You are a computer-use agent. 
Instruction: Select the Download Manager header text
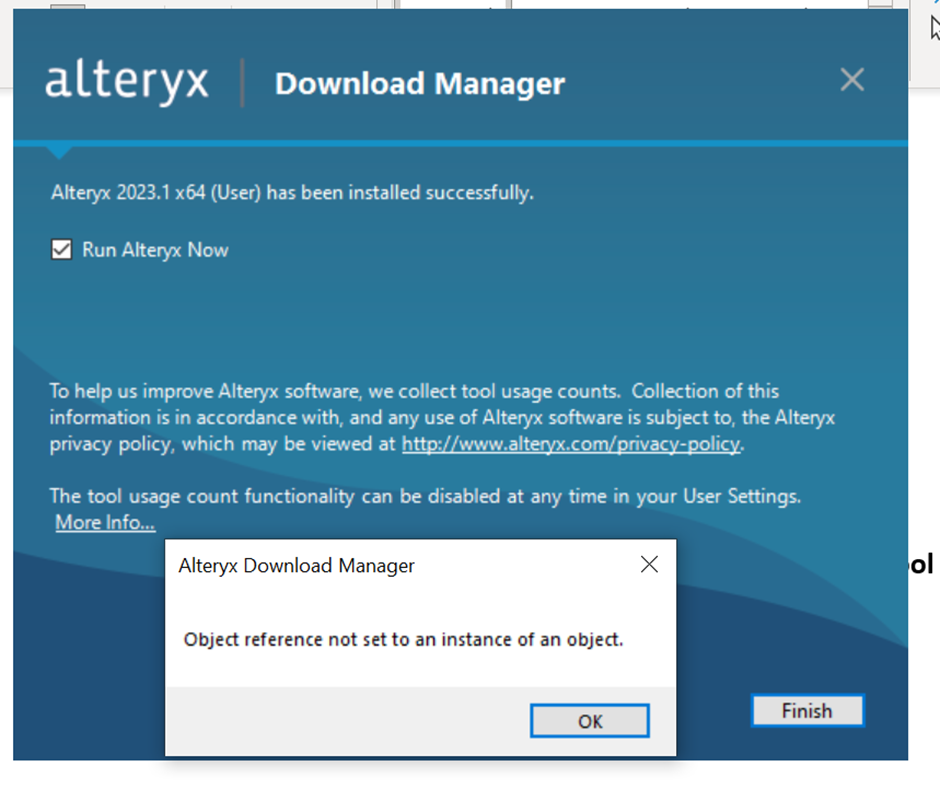click(x=420, y=84)
